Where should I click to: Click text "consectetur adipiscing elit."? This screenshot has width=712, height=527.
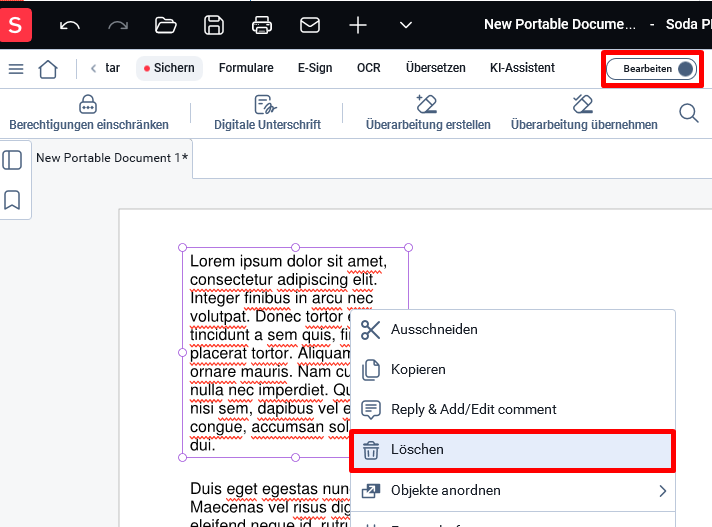point(283,280)
